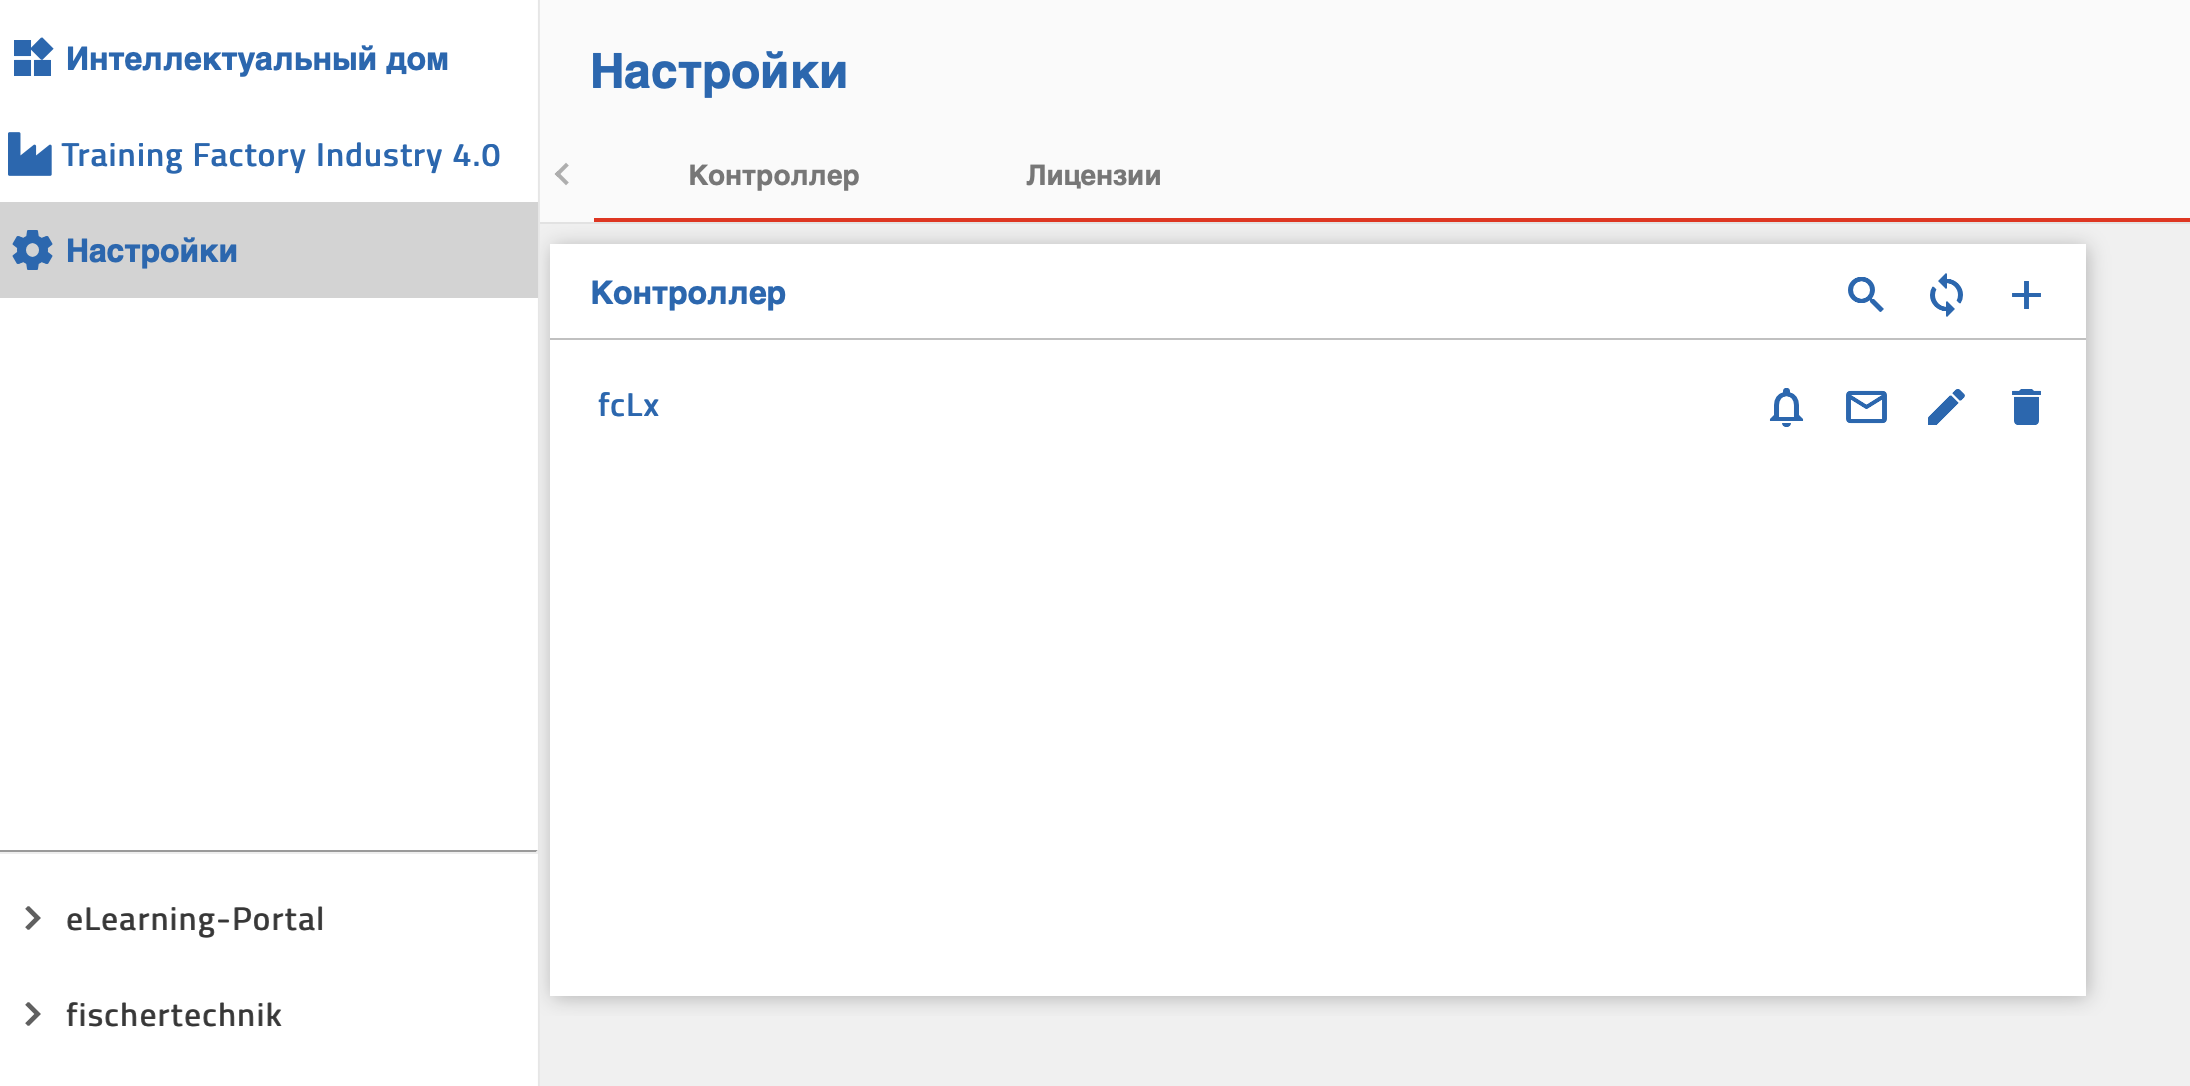Select Настройки in the sidebar

pyautogui.click(x=152, y=251)
